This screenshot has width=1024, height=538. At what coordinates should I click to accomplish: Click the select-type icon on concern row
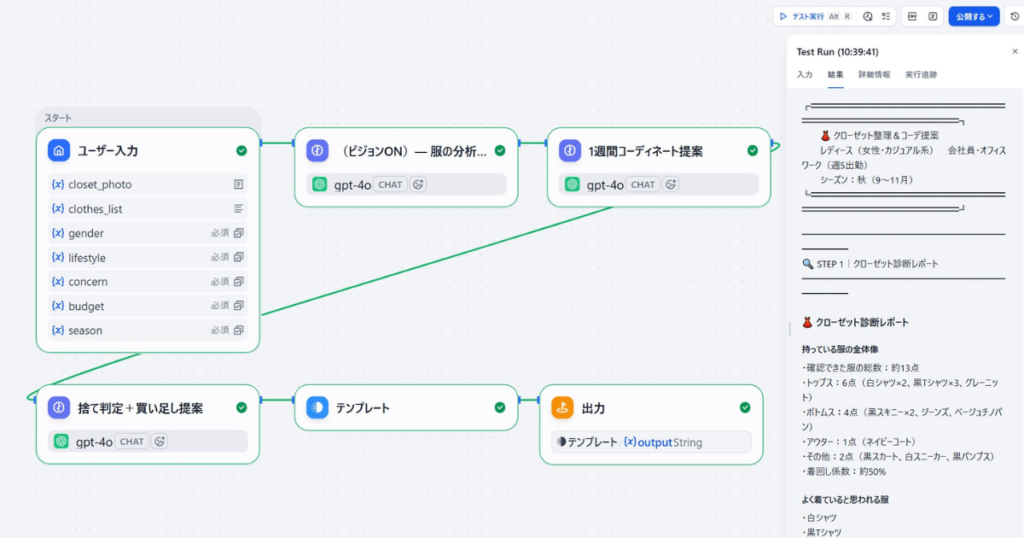point(238,281)
